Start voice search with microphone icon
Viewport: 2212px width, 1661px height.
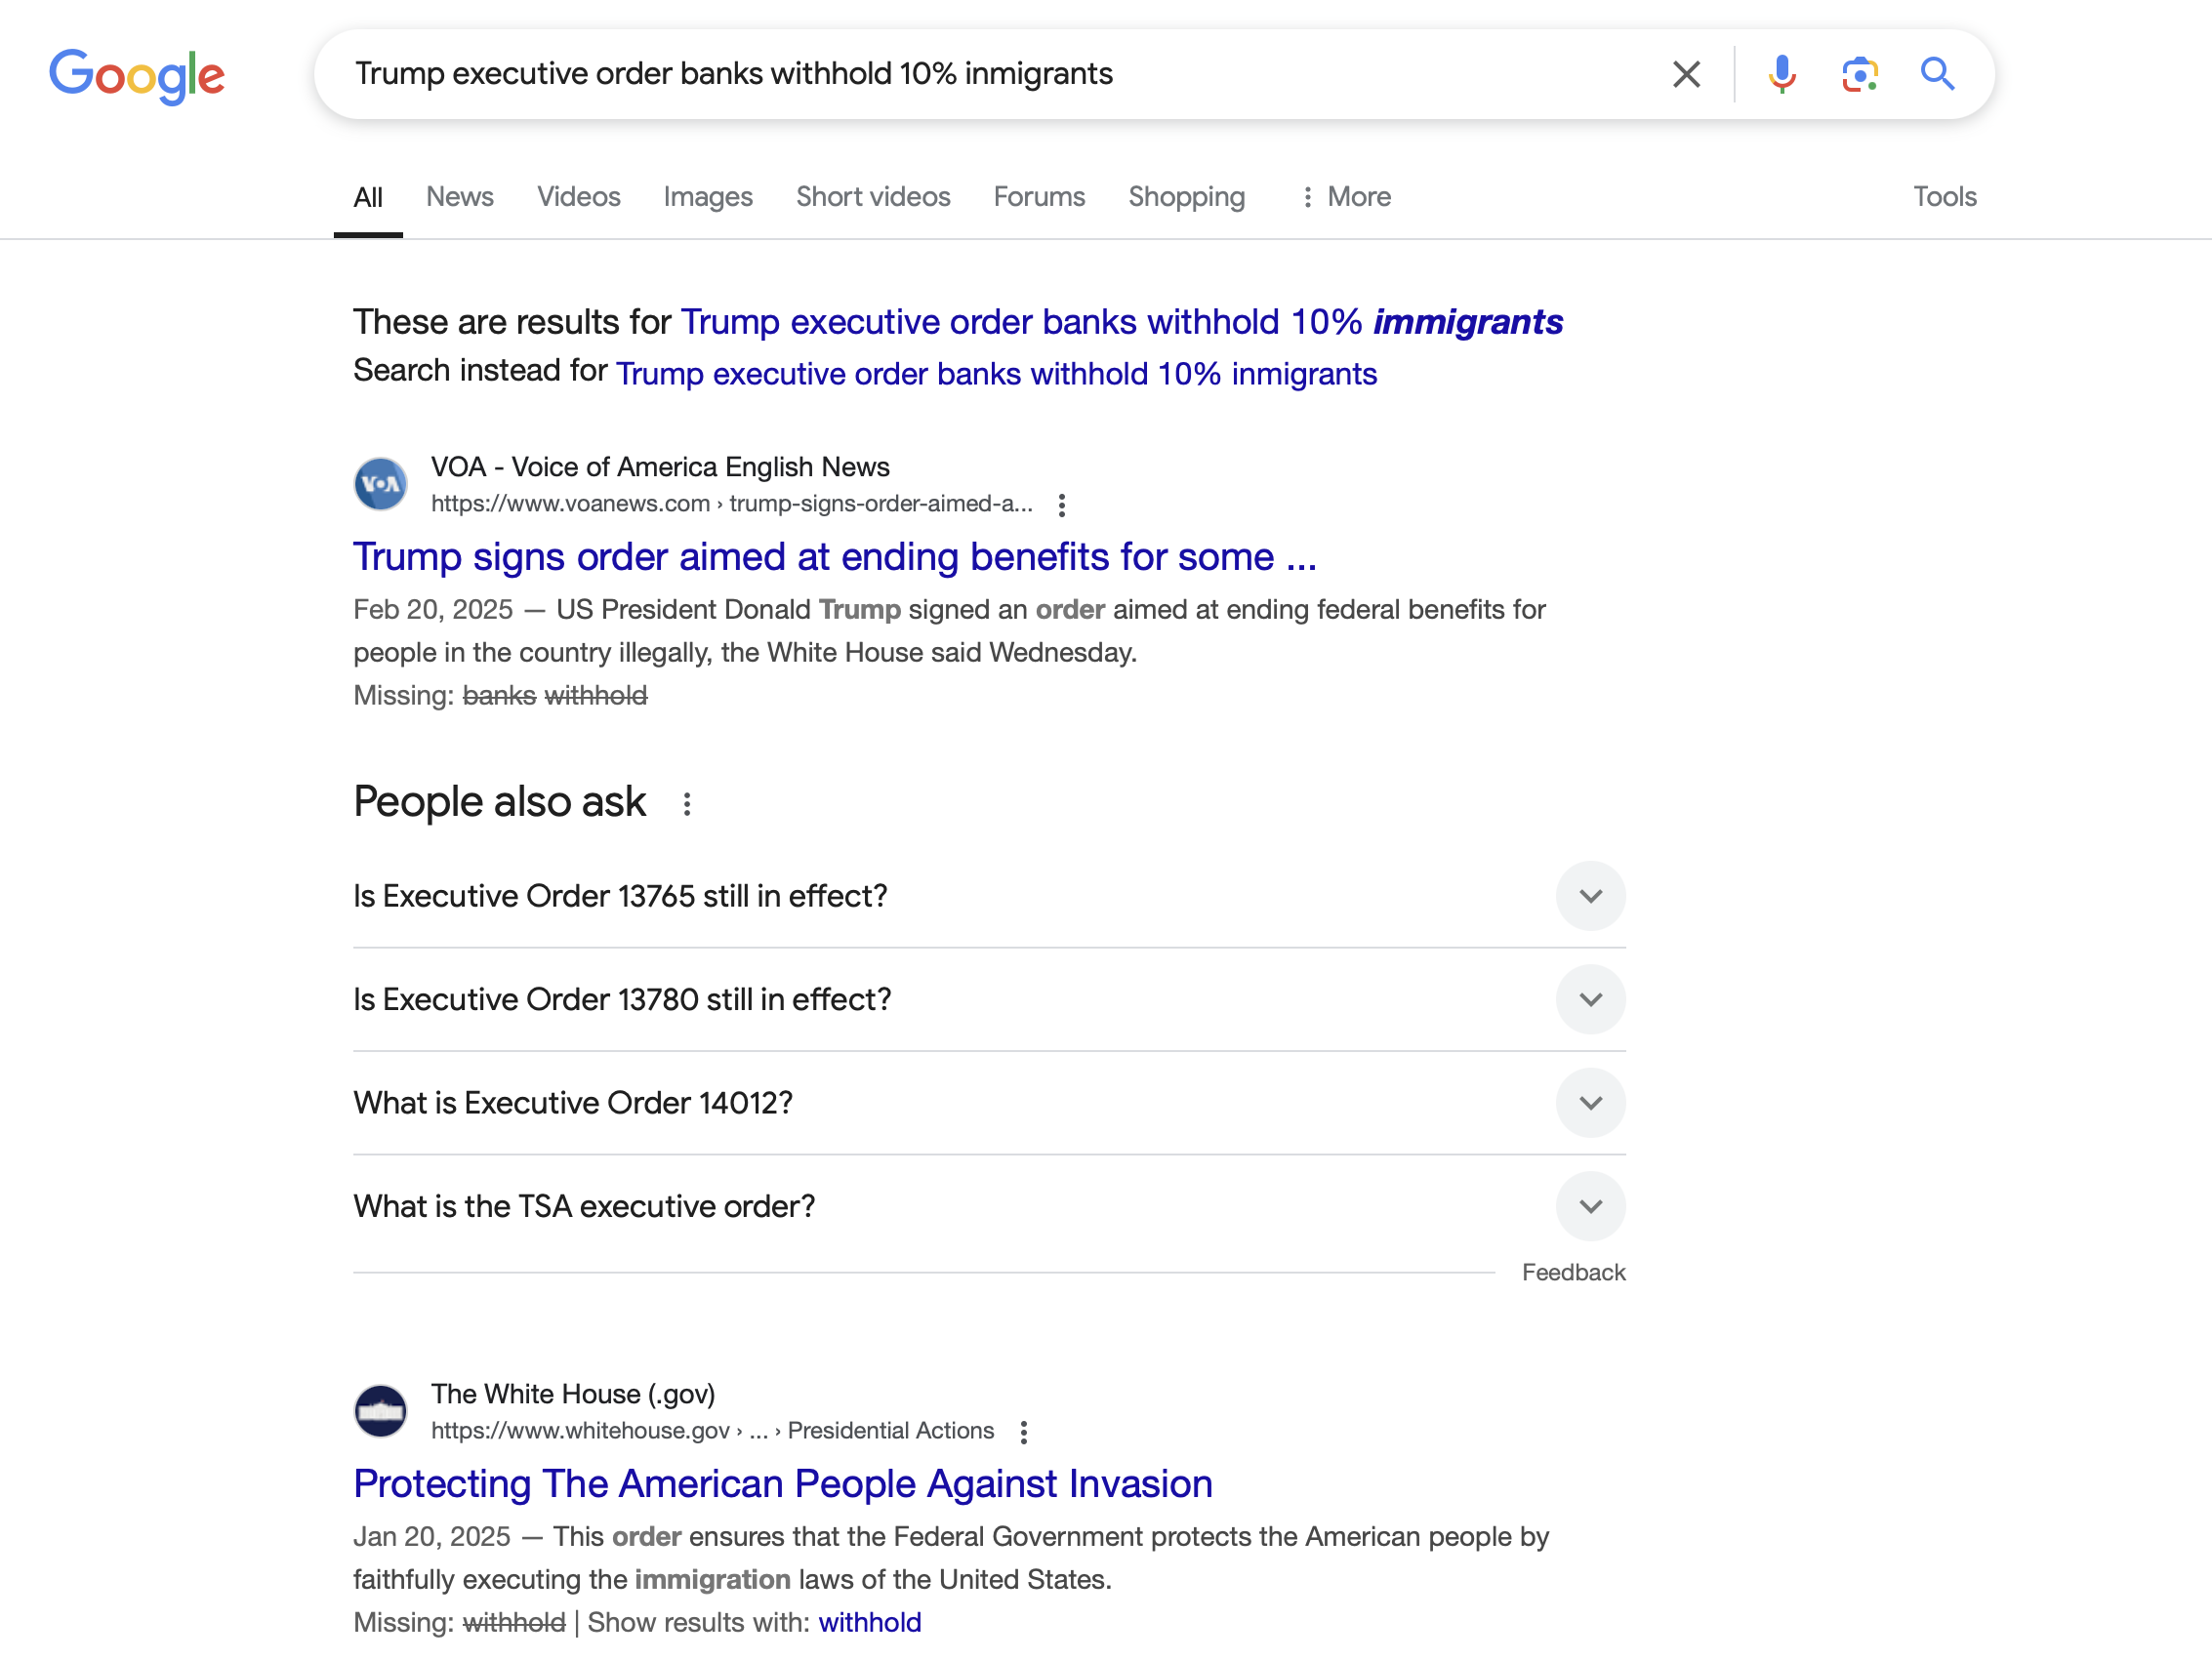point(1781,74)
